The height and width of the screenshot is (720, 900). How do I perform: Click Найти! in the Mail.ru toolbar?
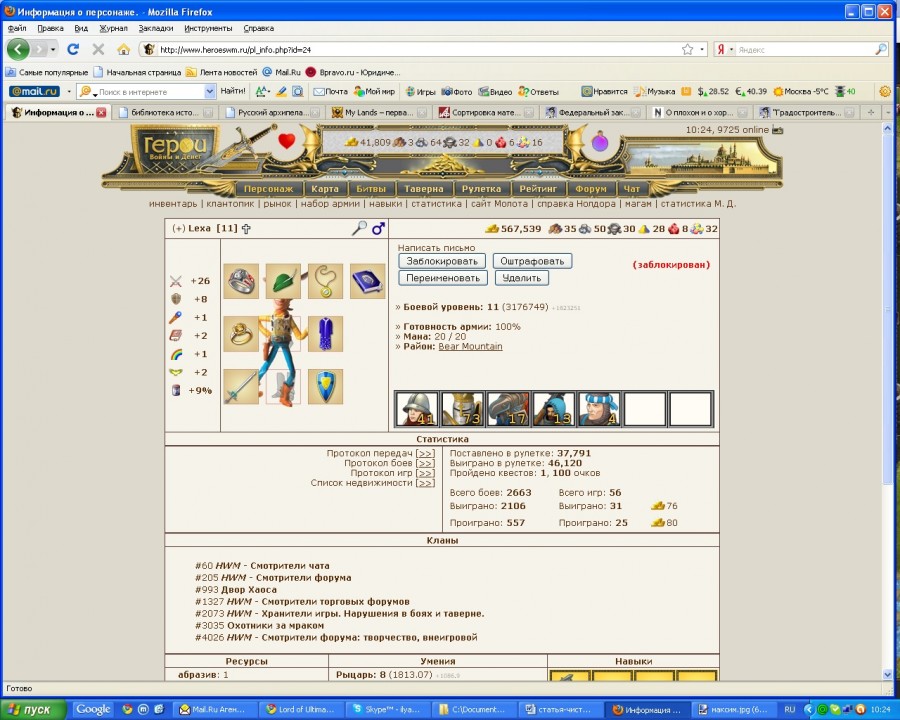pos(232,91)
